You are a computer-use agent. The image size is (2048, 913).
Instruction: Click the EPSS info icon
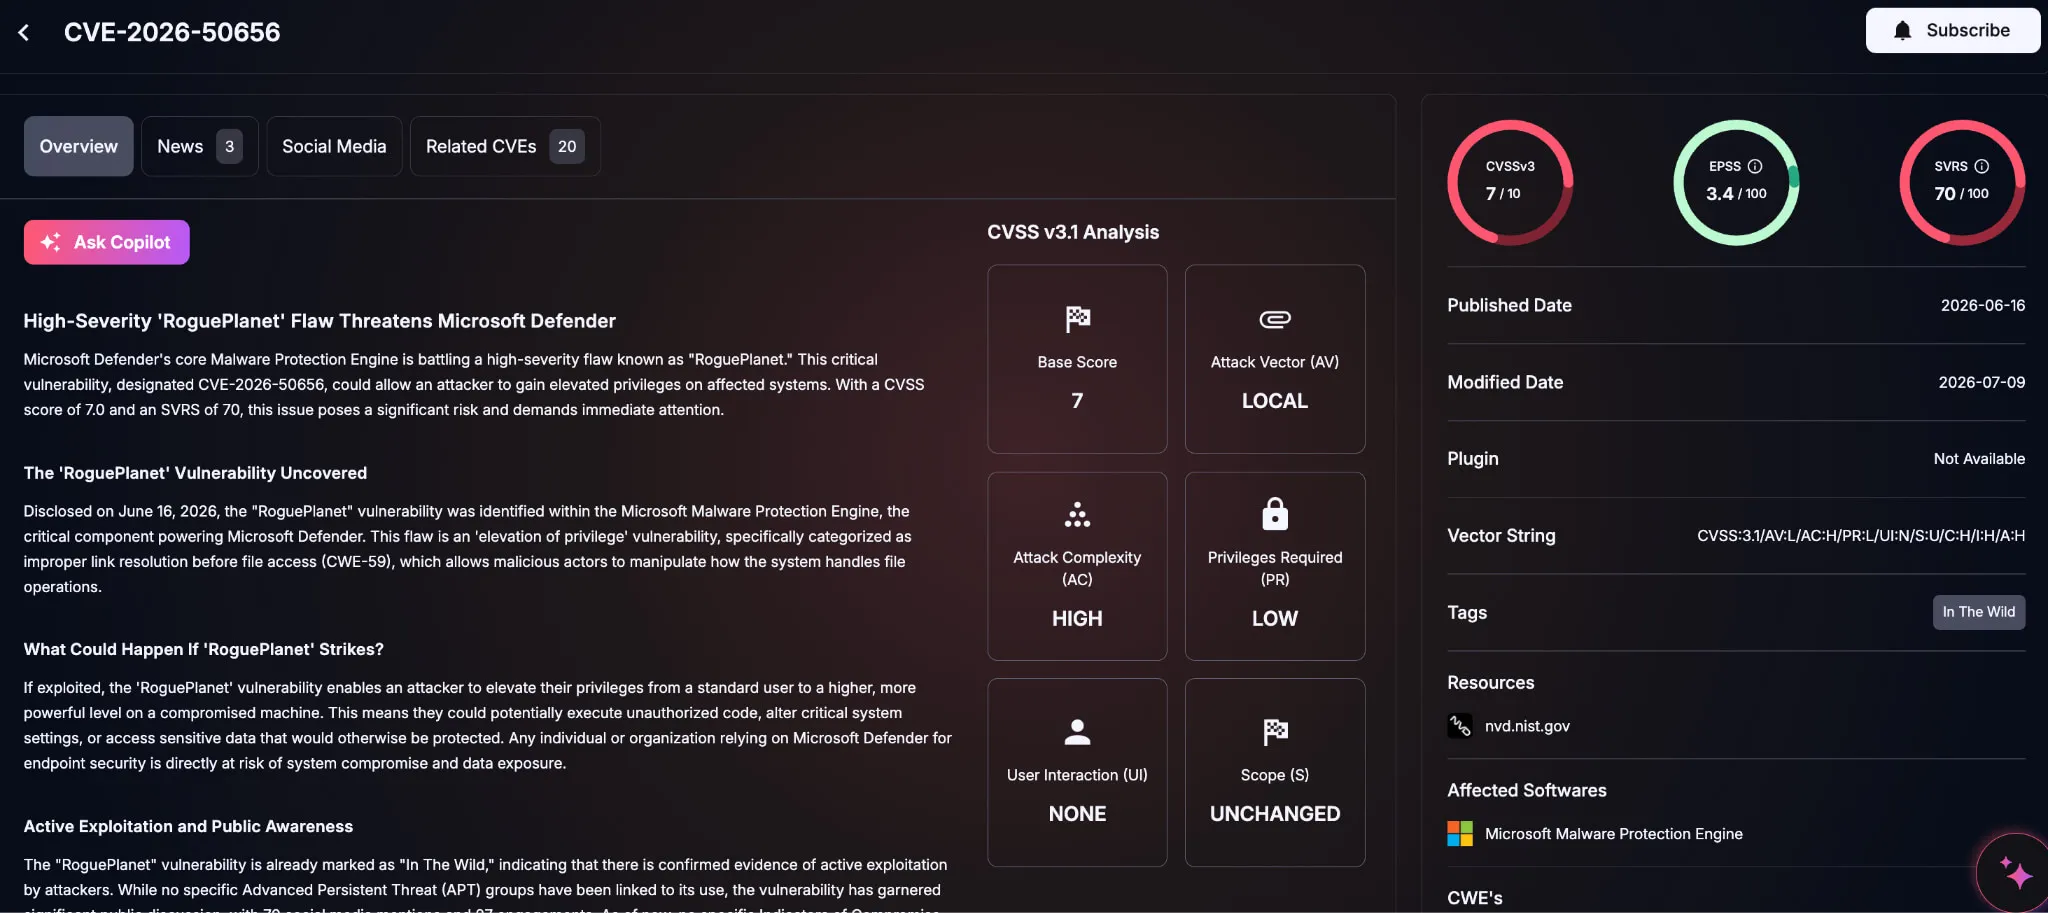click(x=1755, y=166)
